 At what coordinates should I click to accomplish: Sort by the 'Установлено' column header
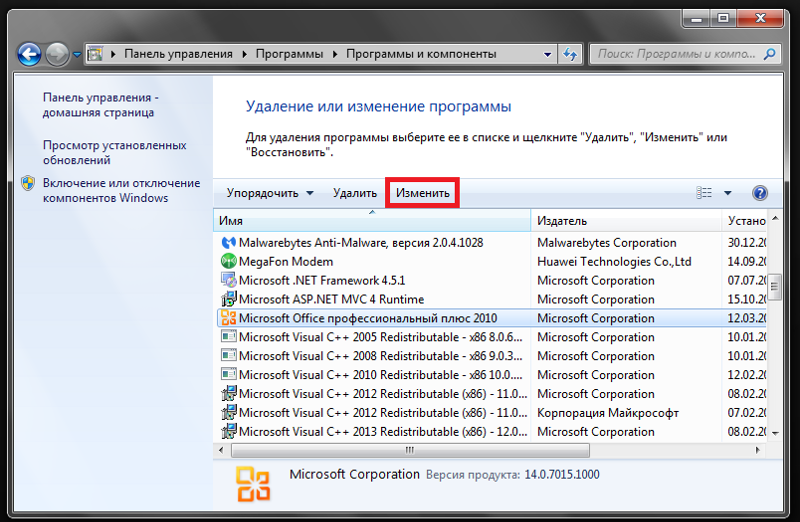coord(744,220)
